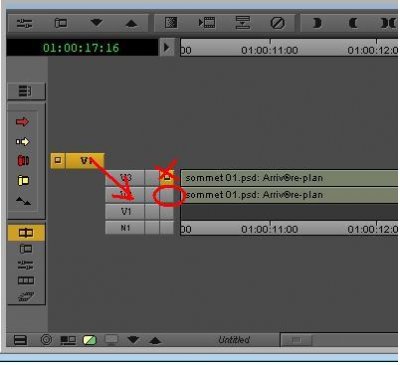
Task: Click the 01:00:11:00 mark on top timecode ruler
Action: pyautogui.click(x=270, y=50)
